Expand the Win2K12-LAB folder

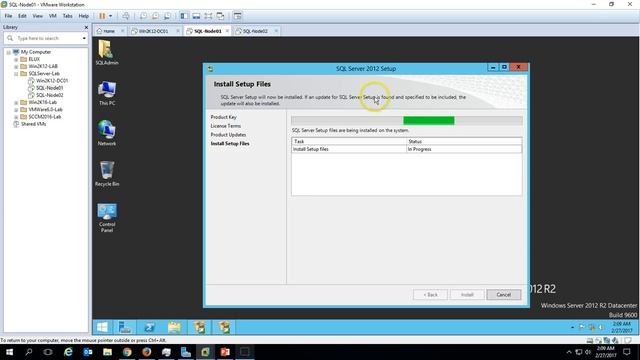click(x=16, y=67)
